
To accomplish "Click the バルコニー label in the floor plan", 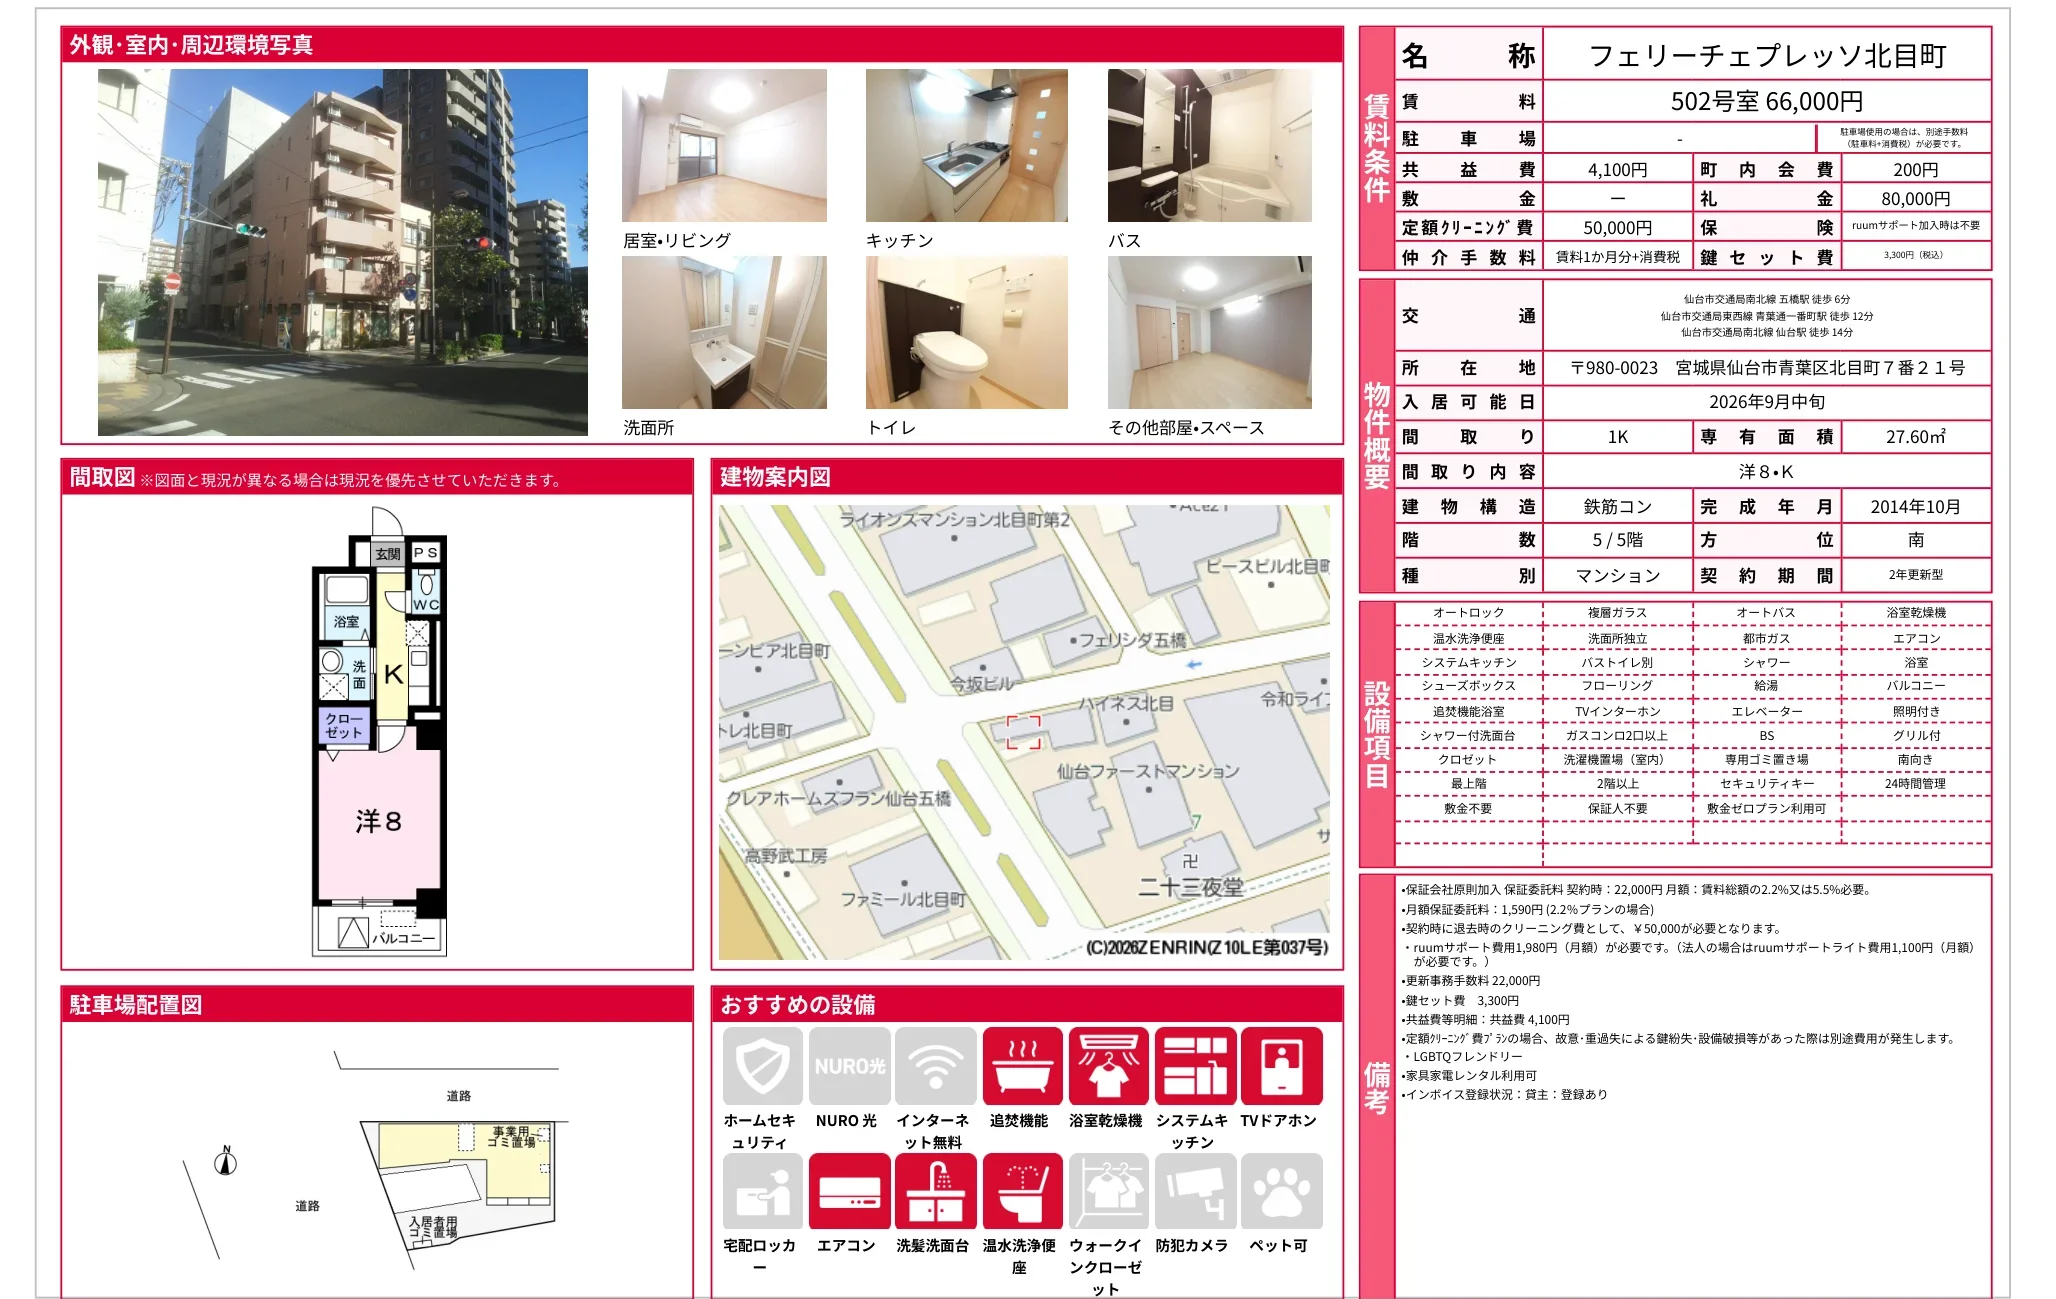I will (404, 938).
